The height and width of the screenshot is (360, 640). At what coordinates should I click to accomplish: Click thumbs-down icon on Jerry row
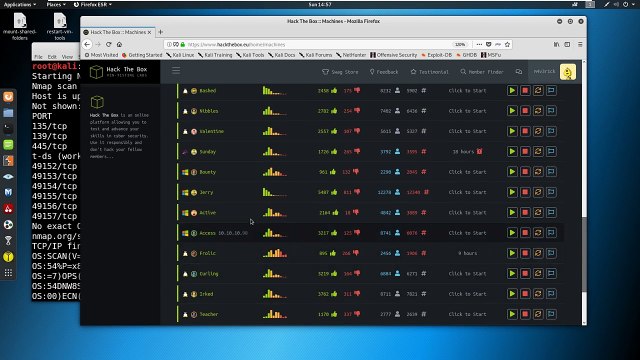pos(357,192)
